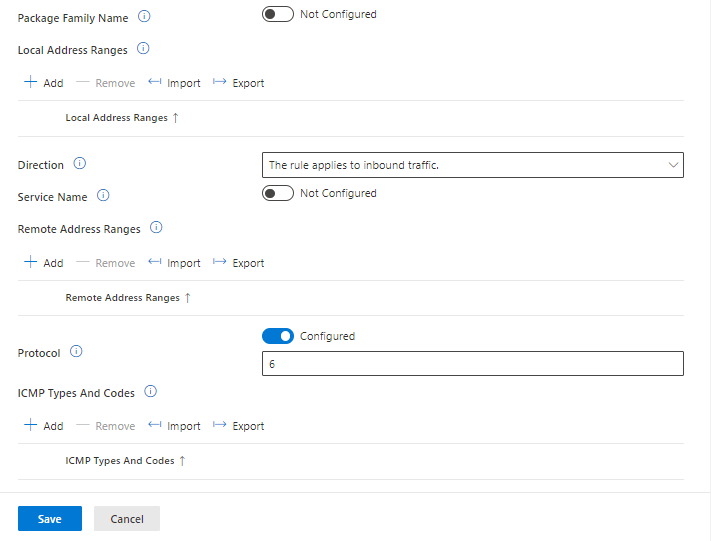The height and width of the screenshot is (541, 711).
Task: Click the Protocol value input field
Action: click(x=472, y=364)
